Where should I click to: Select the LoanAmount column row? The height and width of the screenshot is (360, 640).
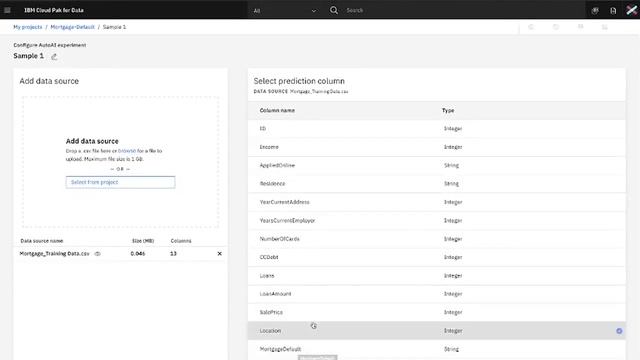[x=436, y=294]
